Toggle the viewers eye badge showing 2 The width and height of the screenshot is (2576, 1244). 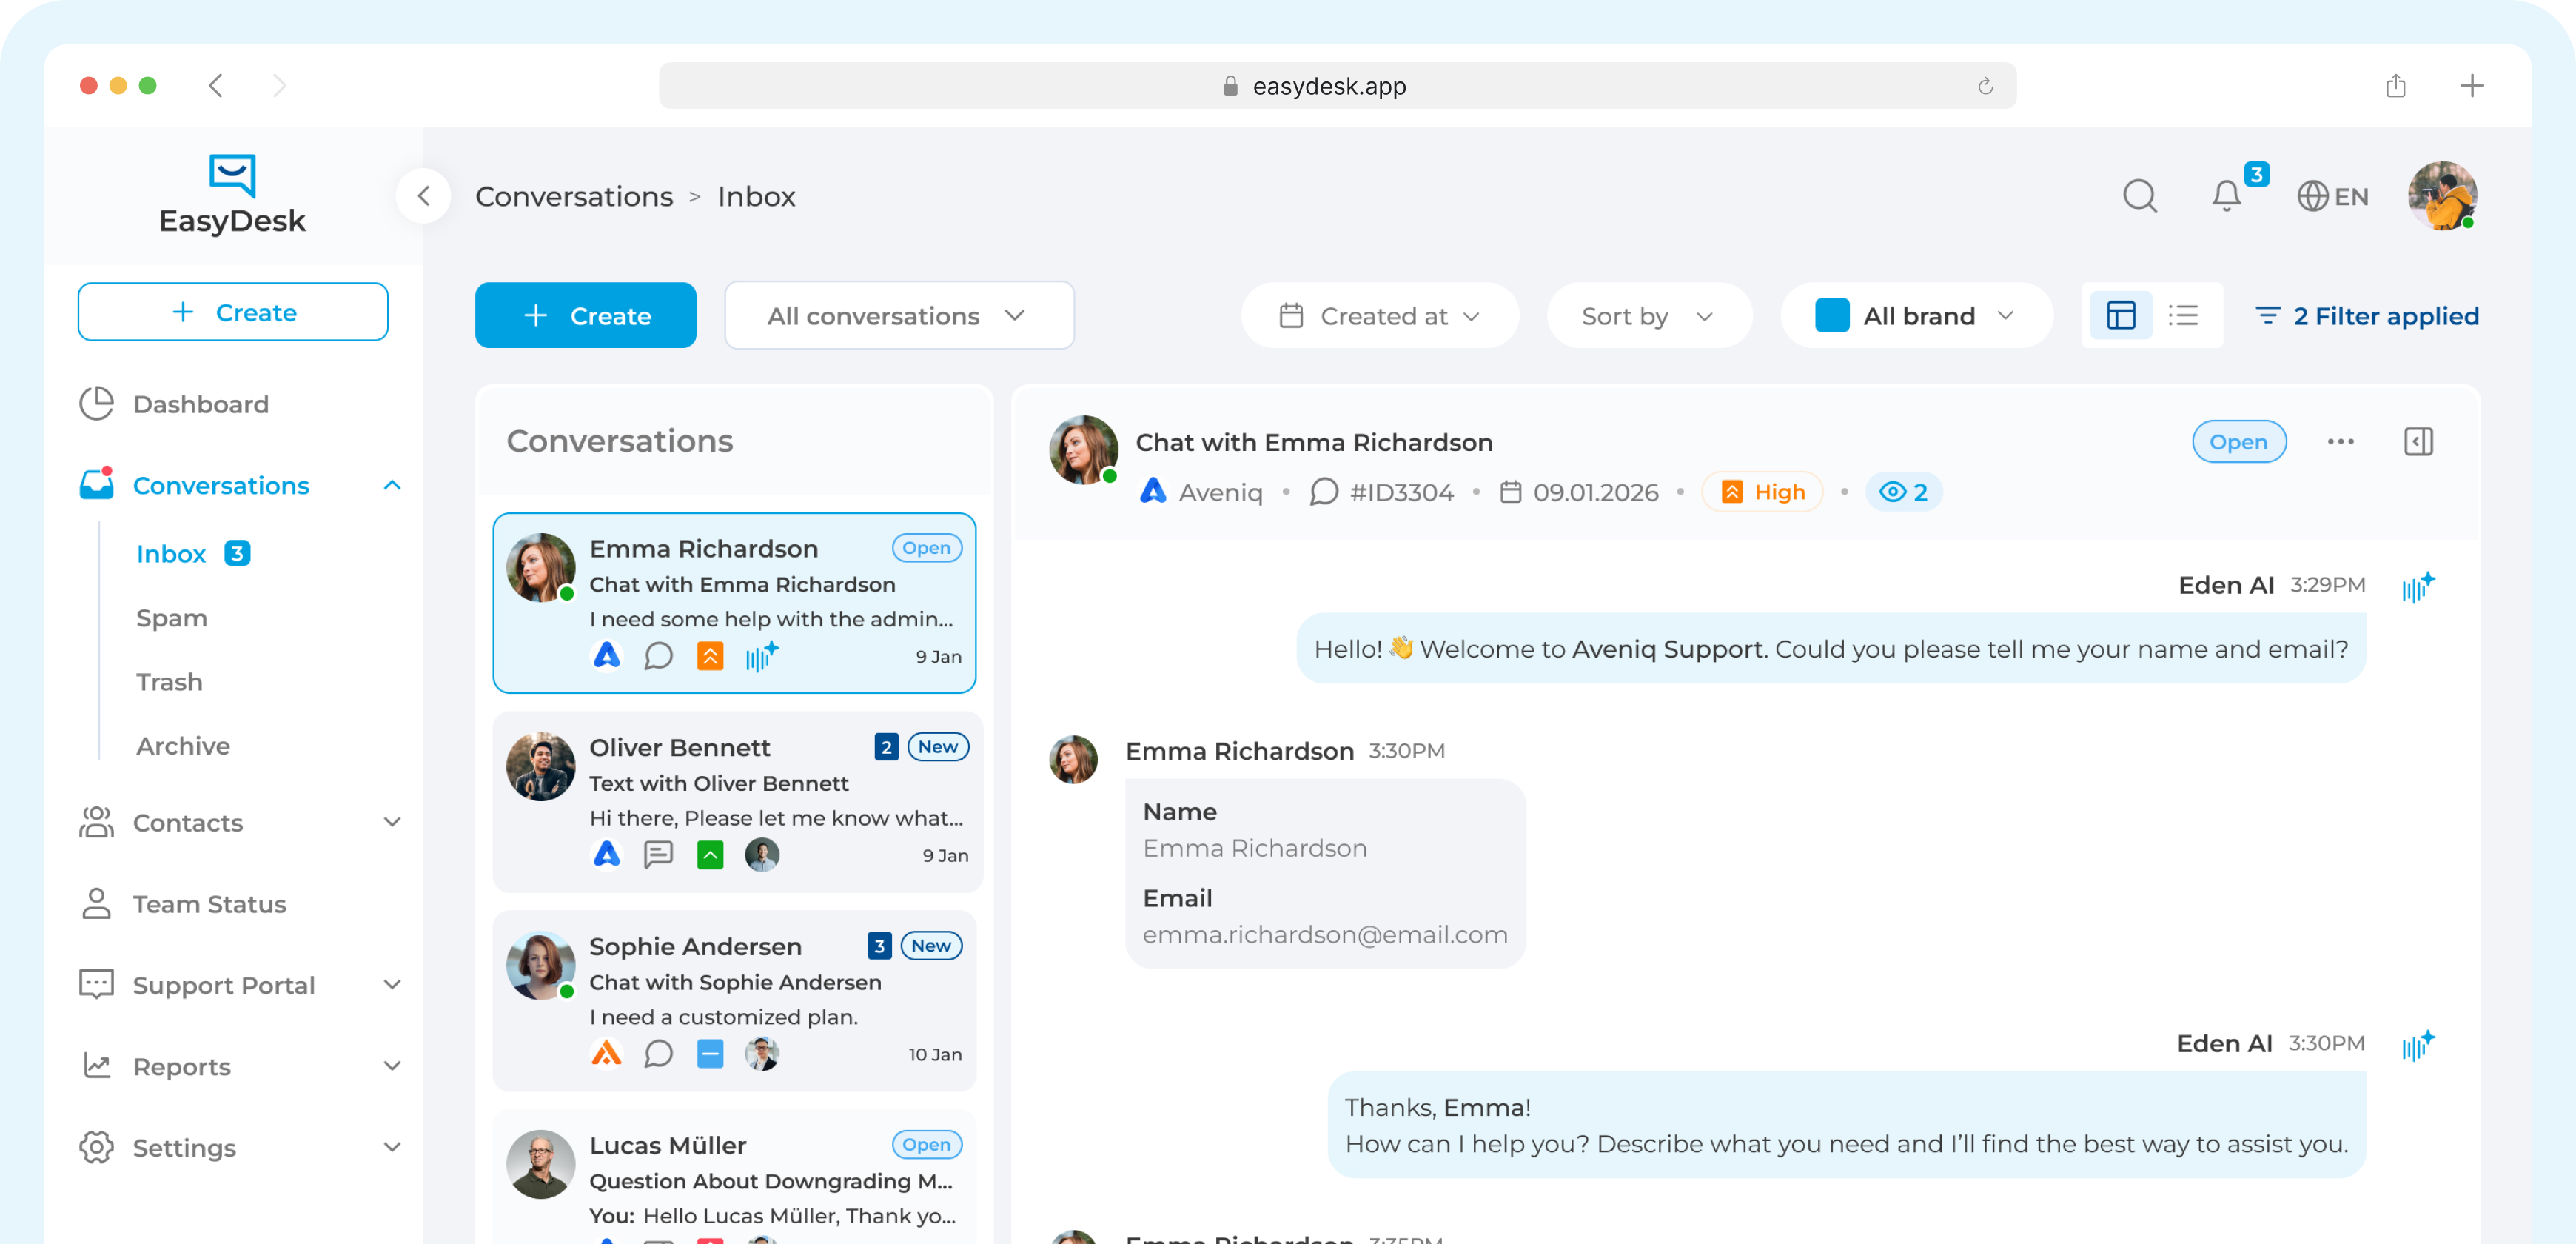pyautogui.click(x=1903, y=492)
